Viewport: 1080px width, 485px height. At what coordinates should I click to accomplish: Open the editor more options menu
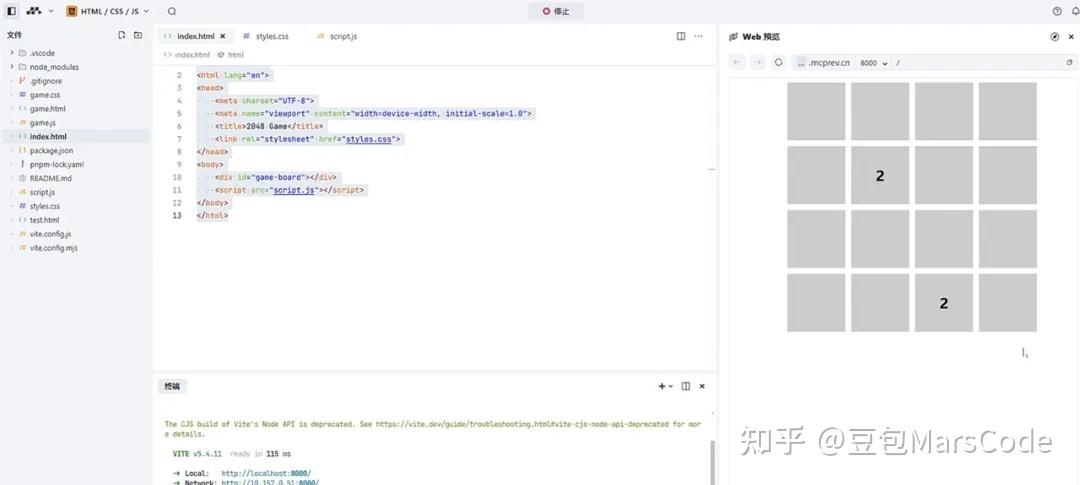point(698,36)
